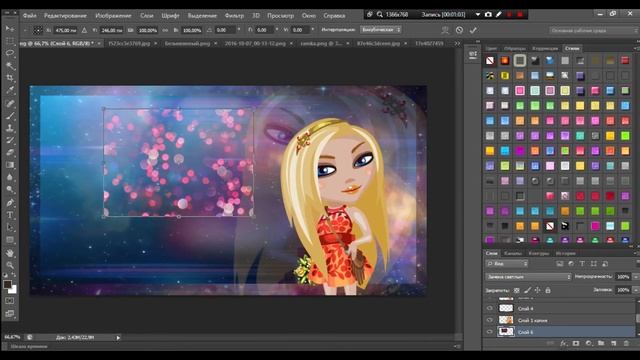Switch to warp mode icon
Viewport: 640px width, 360px height.
click(x=445, y=30)
